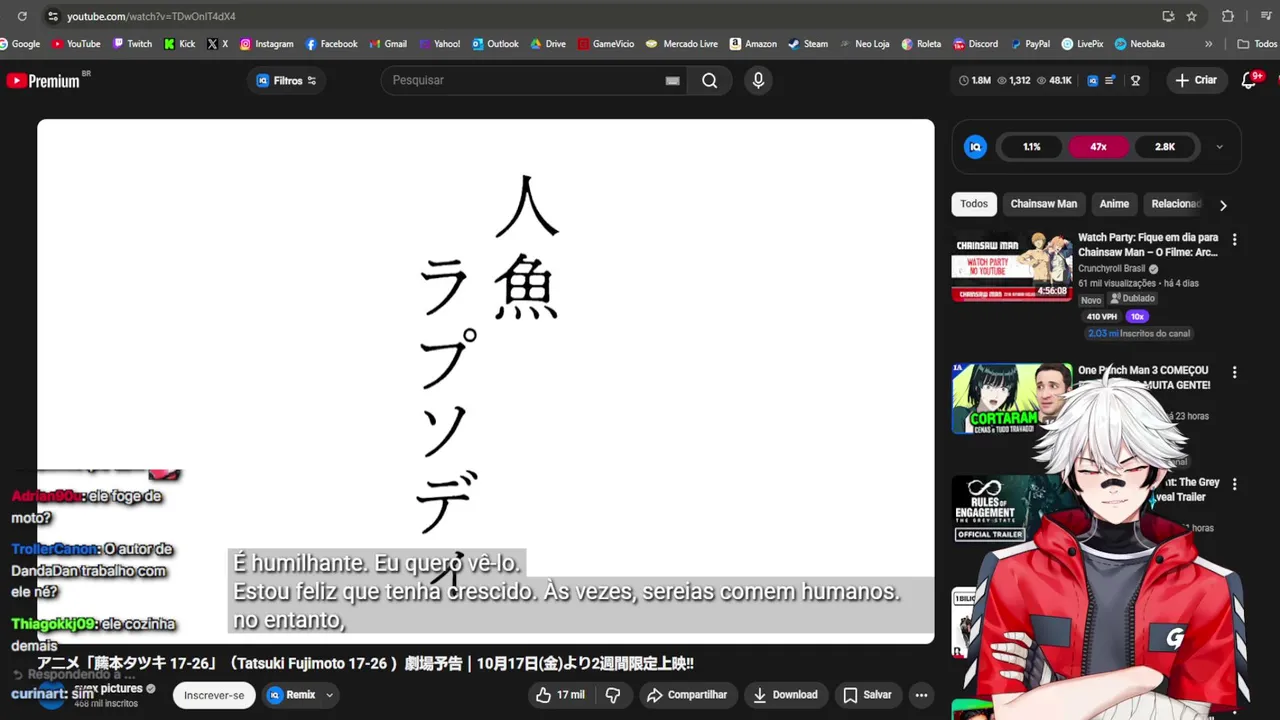
Task: Select the Todos filter chip
Action: tap(974, 204)
